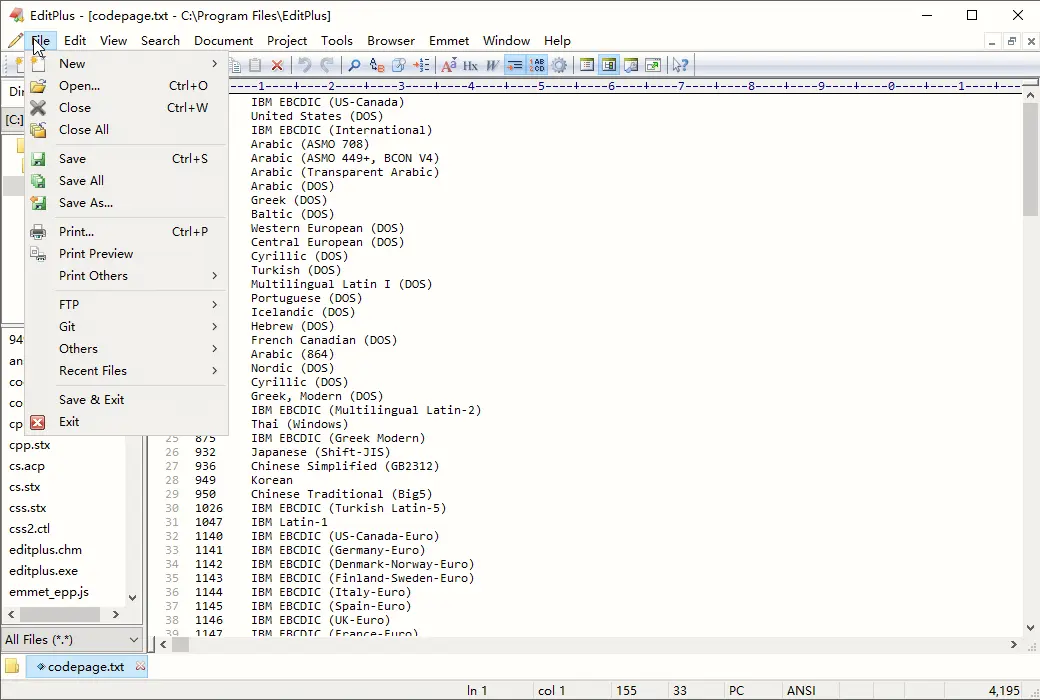Expand the New submenu
The image size is (1040, 700).
127,64
